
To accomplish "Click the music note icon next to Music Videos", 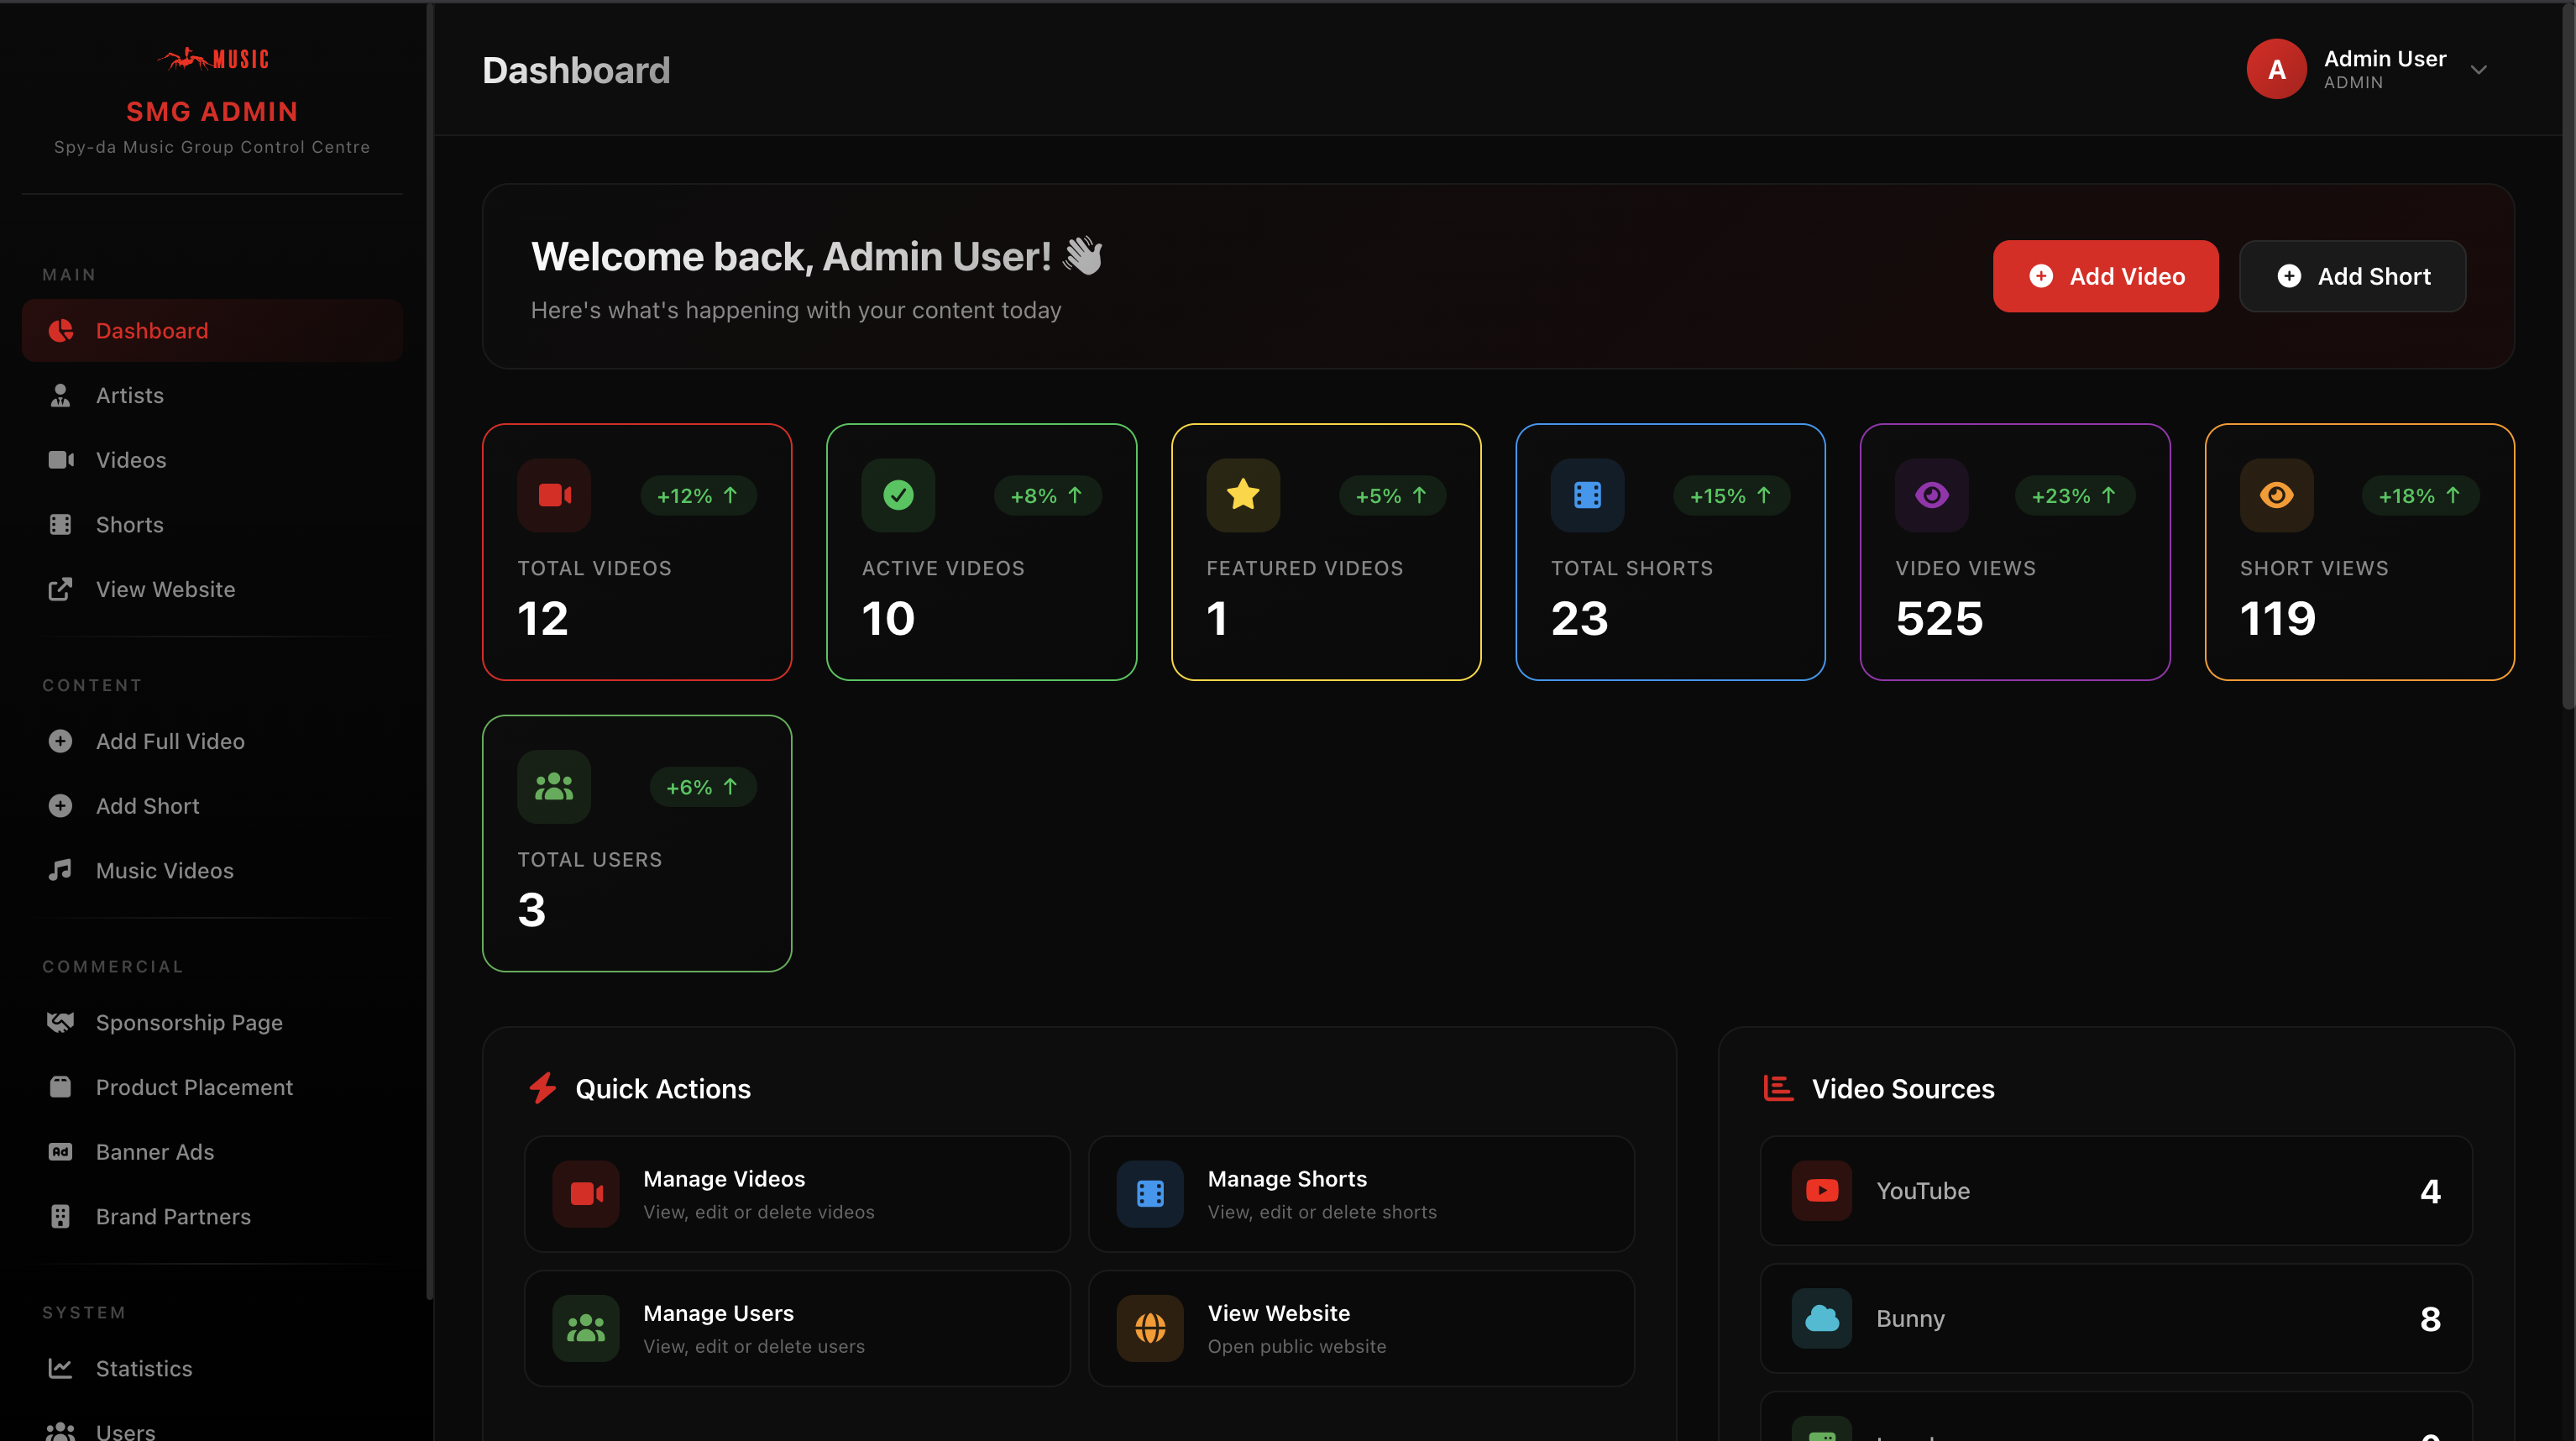I will coord(60,870).
